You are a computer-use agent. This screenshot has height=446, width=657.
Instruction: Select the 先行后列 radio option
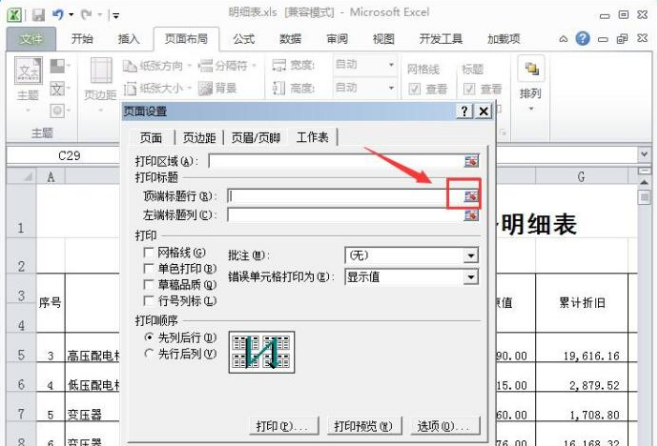148,353
